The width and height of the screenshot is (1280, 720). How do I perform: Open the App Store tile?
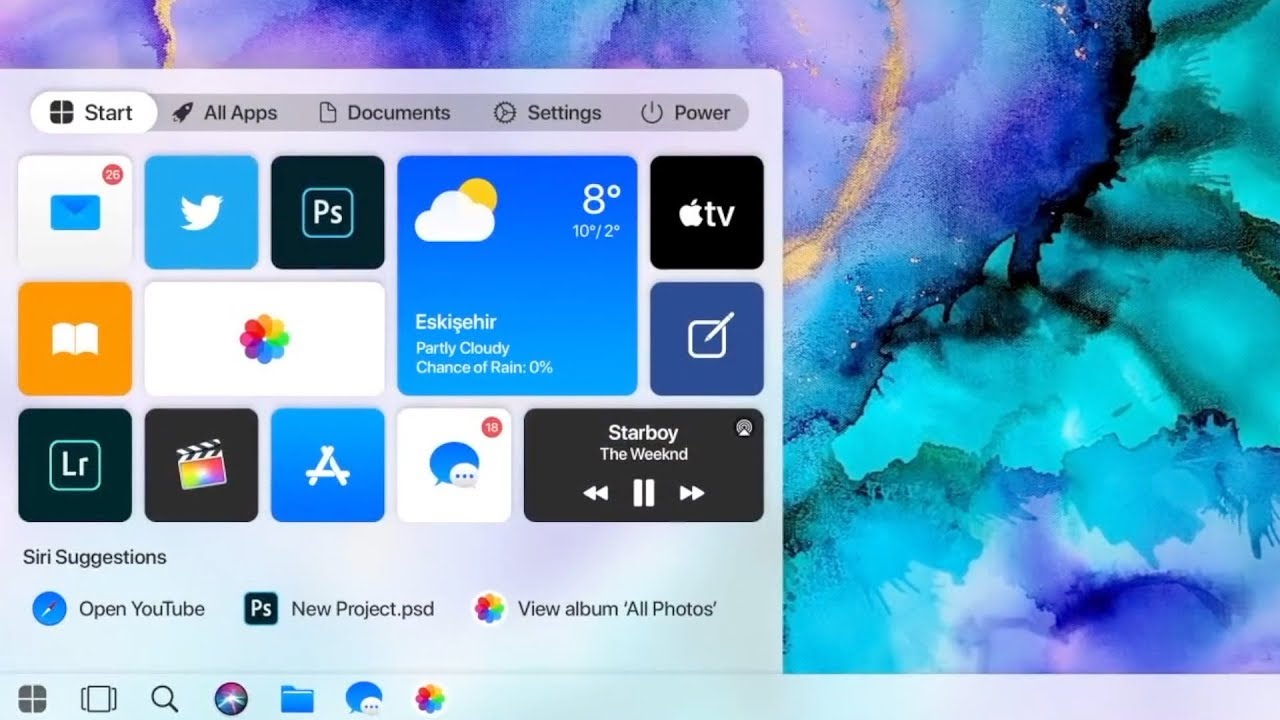328,465
